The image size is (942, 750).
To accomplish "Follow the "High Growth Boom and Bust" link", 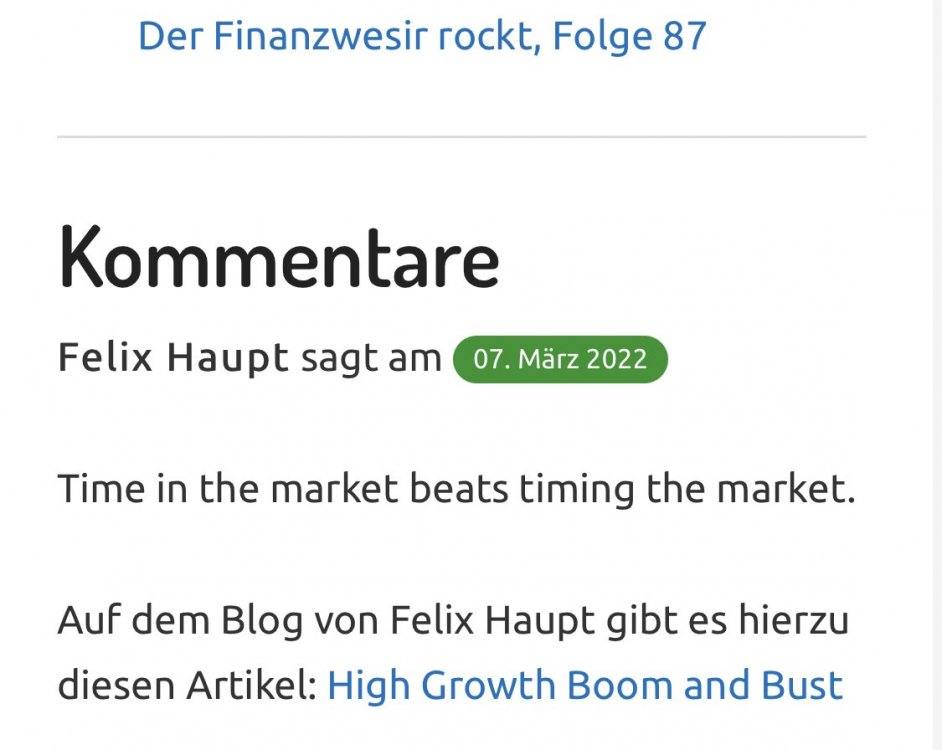I will 584,686.
